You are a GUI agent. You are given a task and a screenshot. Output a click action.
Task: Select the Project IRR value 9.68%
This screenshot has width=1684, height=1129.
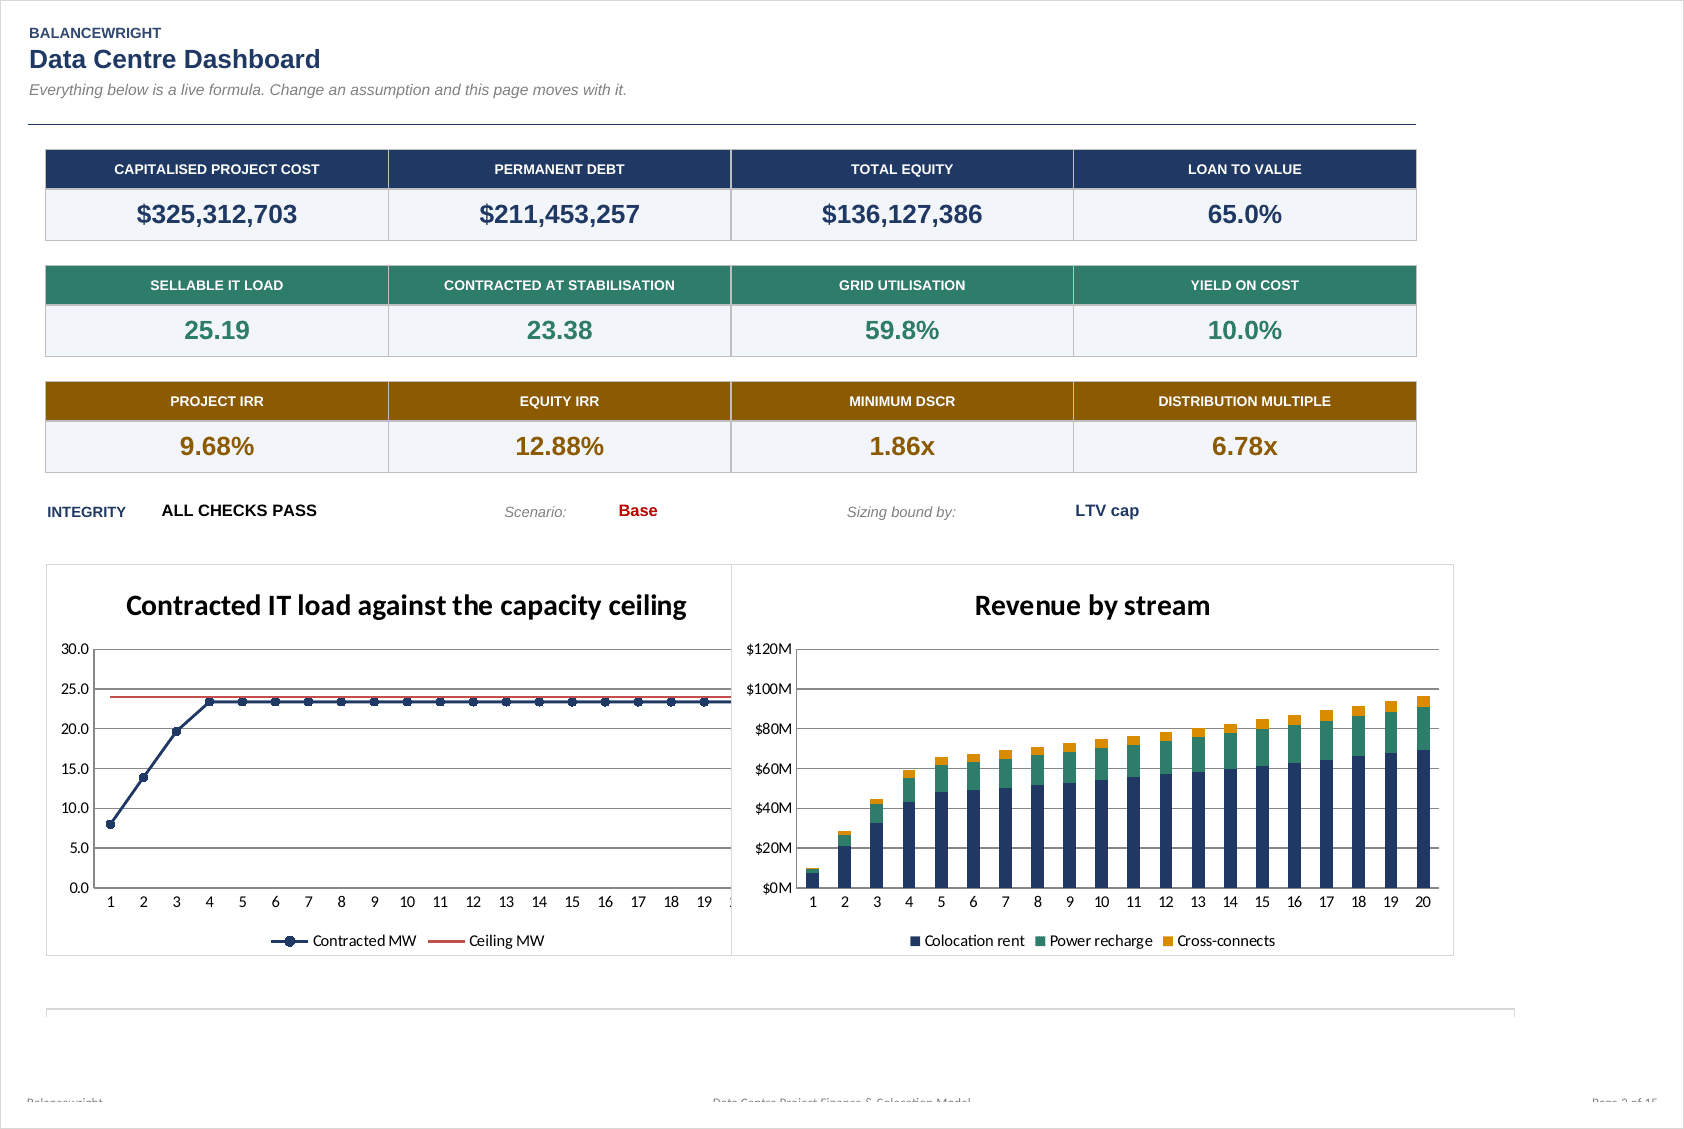coord(217,446)
